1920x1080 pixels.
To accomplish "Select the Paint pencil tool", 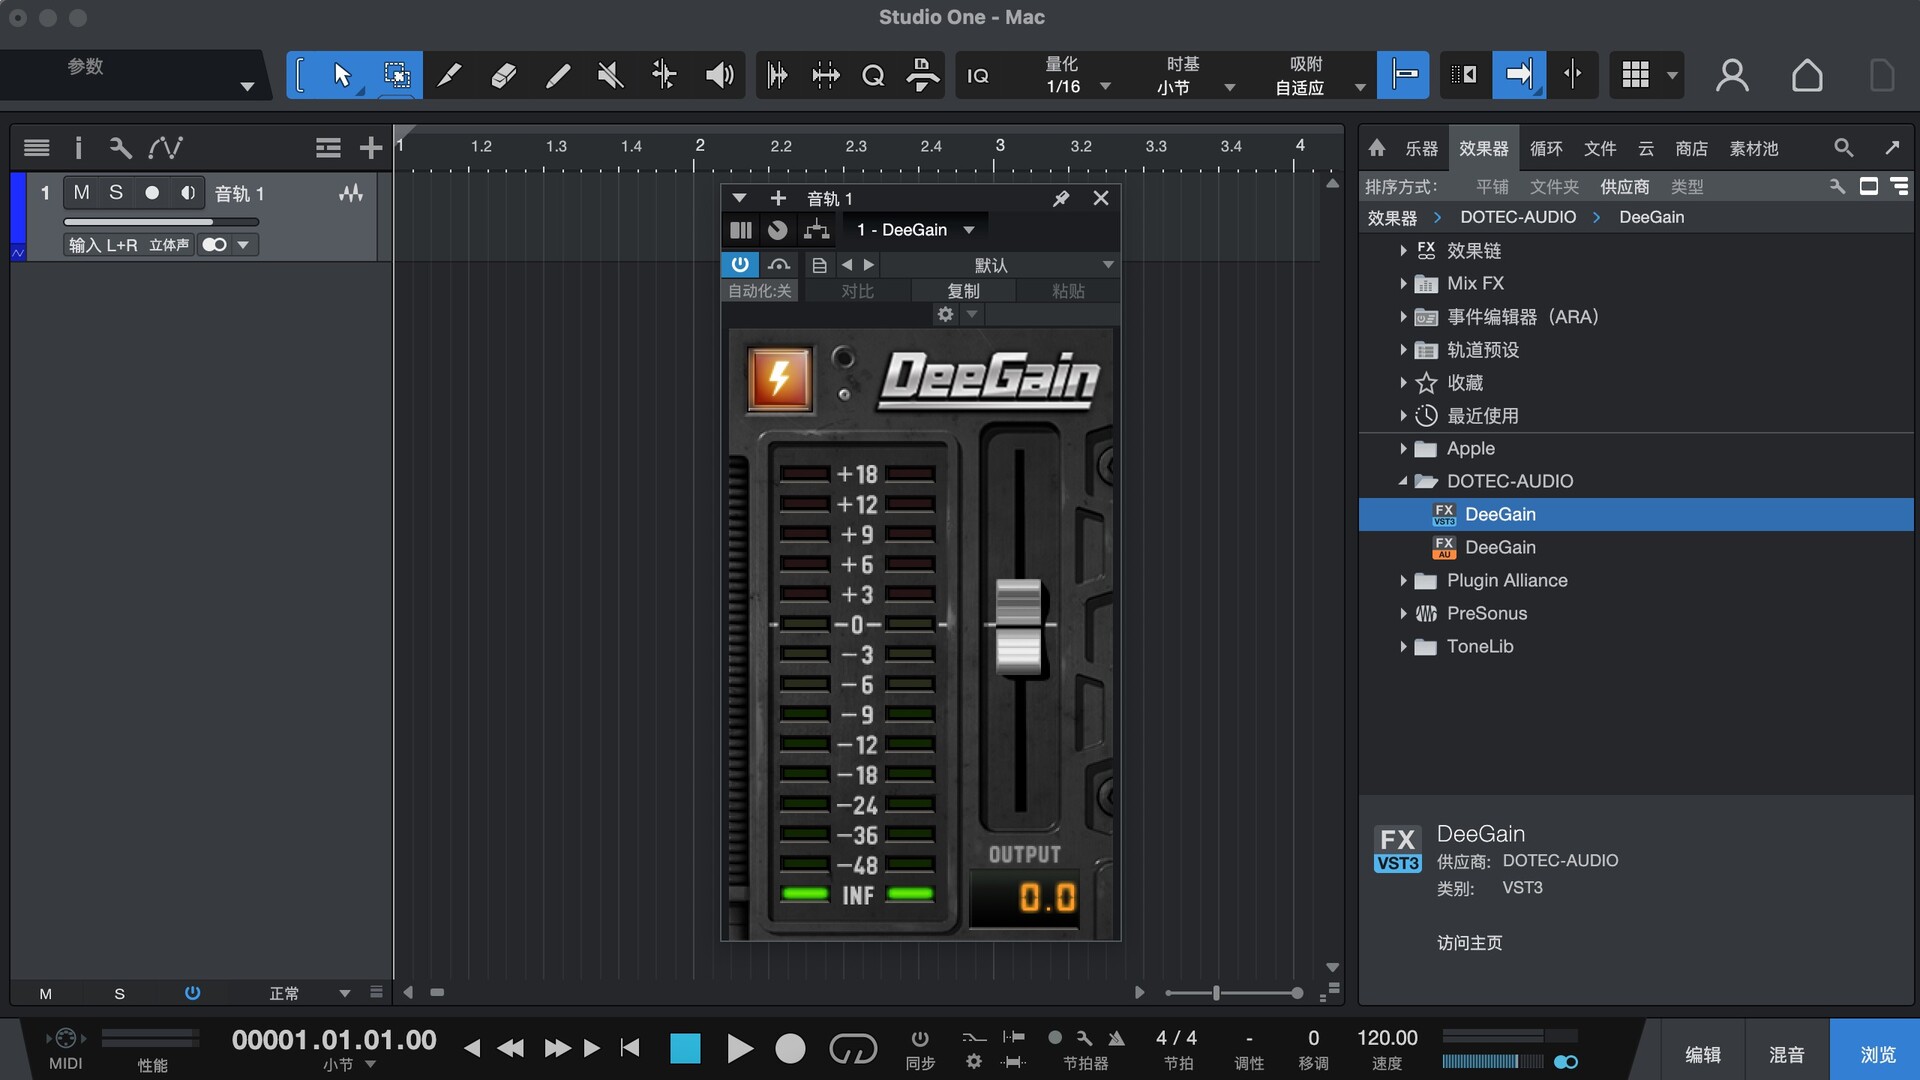I will [558, 75].
